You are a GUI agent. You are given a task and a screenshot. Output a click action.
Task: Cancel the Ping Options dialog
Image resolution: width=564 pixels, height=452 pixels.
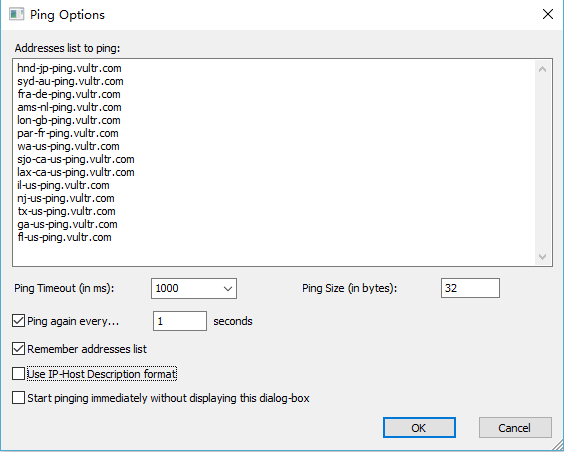point(515,428)
